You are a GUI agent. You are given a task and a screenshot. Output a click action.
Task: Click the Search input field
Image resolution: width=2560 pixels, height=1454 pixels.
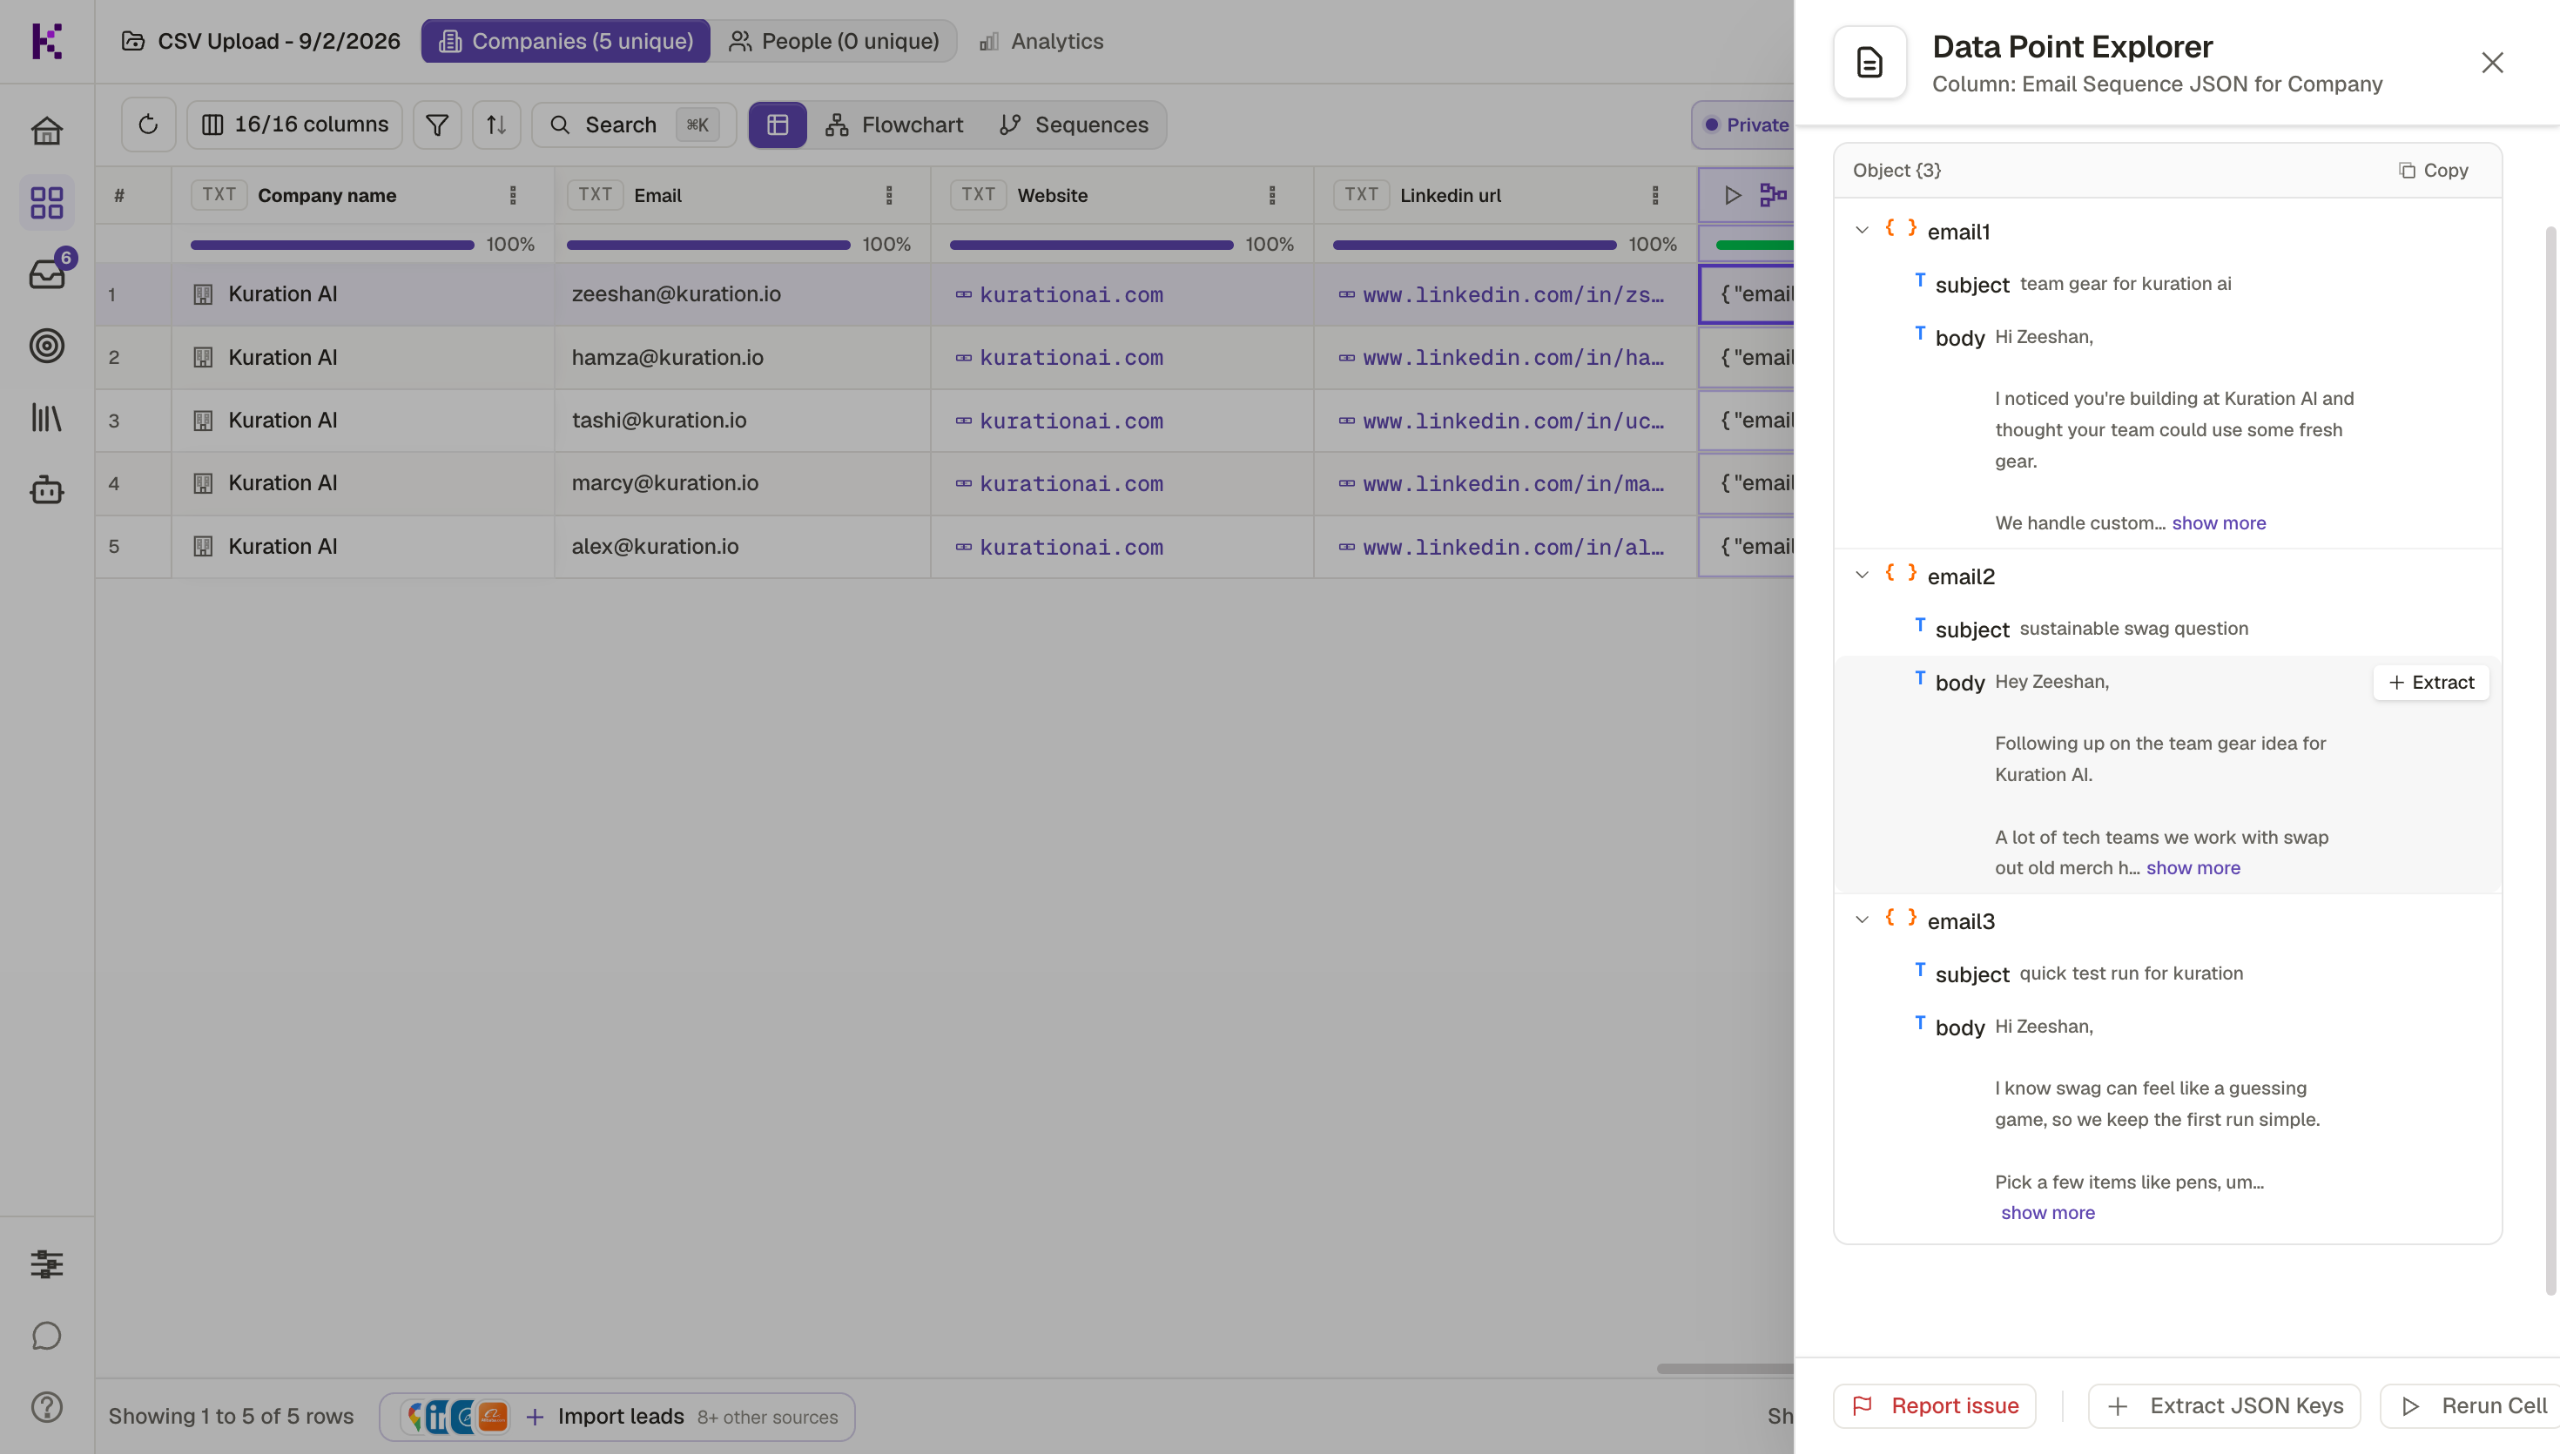[x=634, y=124]
